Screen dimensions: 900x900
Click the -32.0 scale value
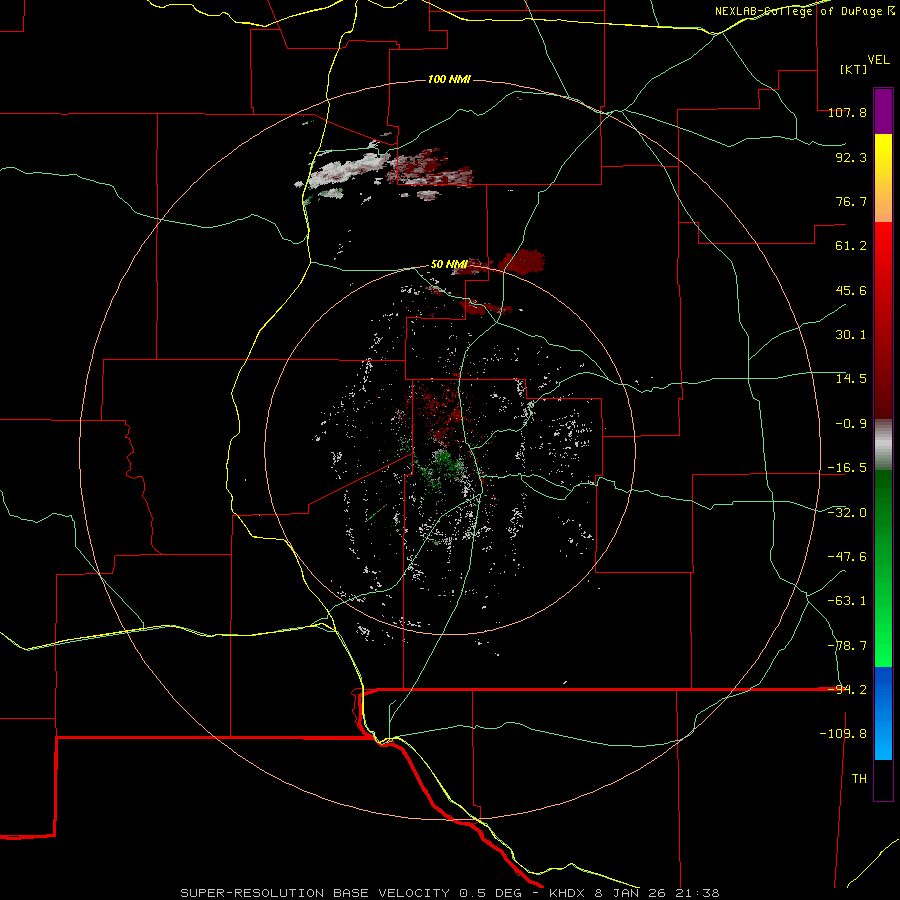847,513
